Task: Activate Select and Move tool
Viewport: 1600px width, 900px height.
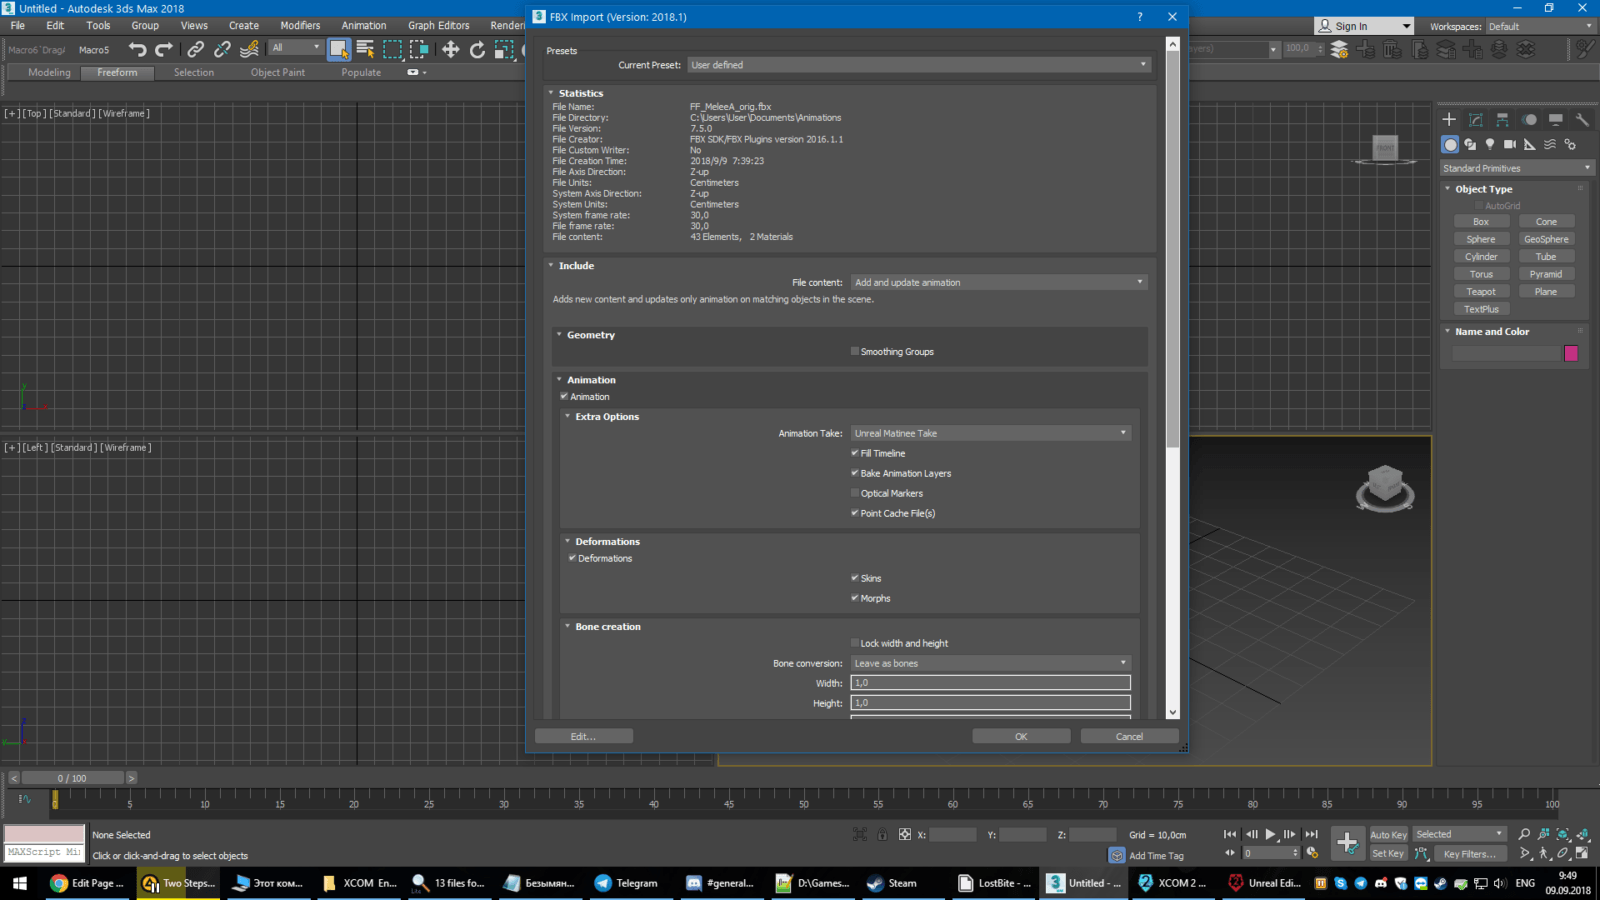Action: point(451,49)
